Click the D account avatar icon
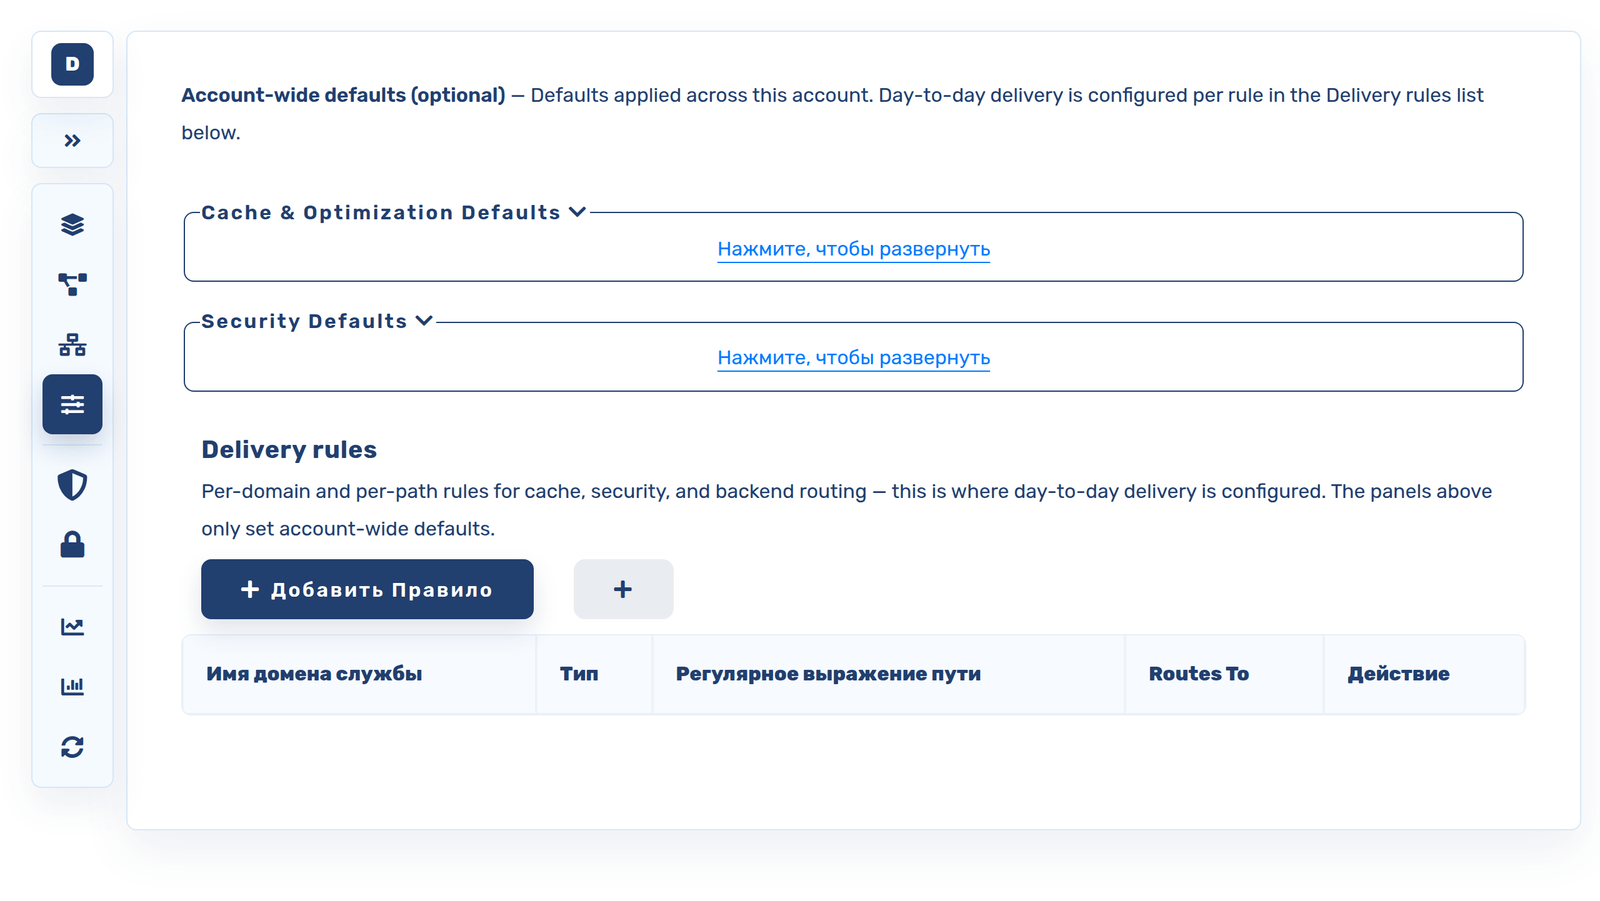 [72, 64]
